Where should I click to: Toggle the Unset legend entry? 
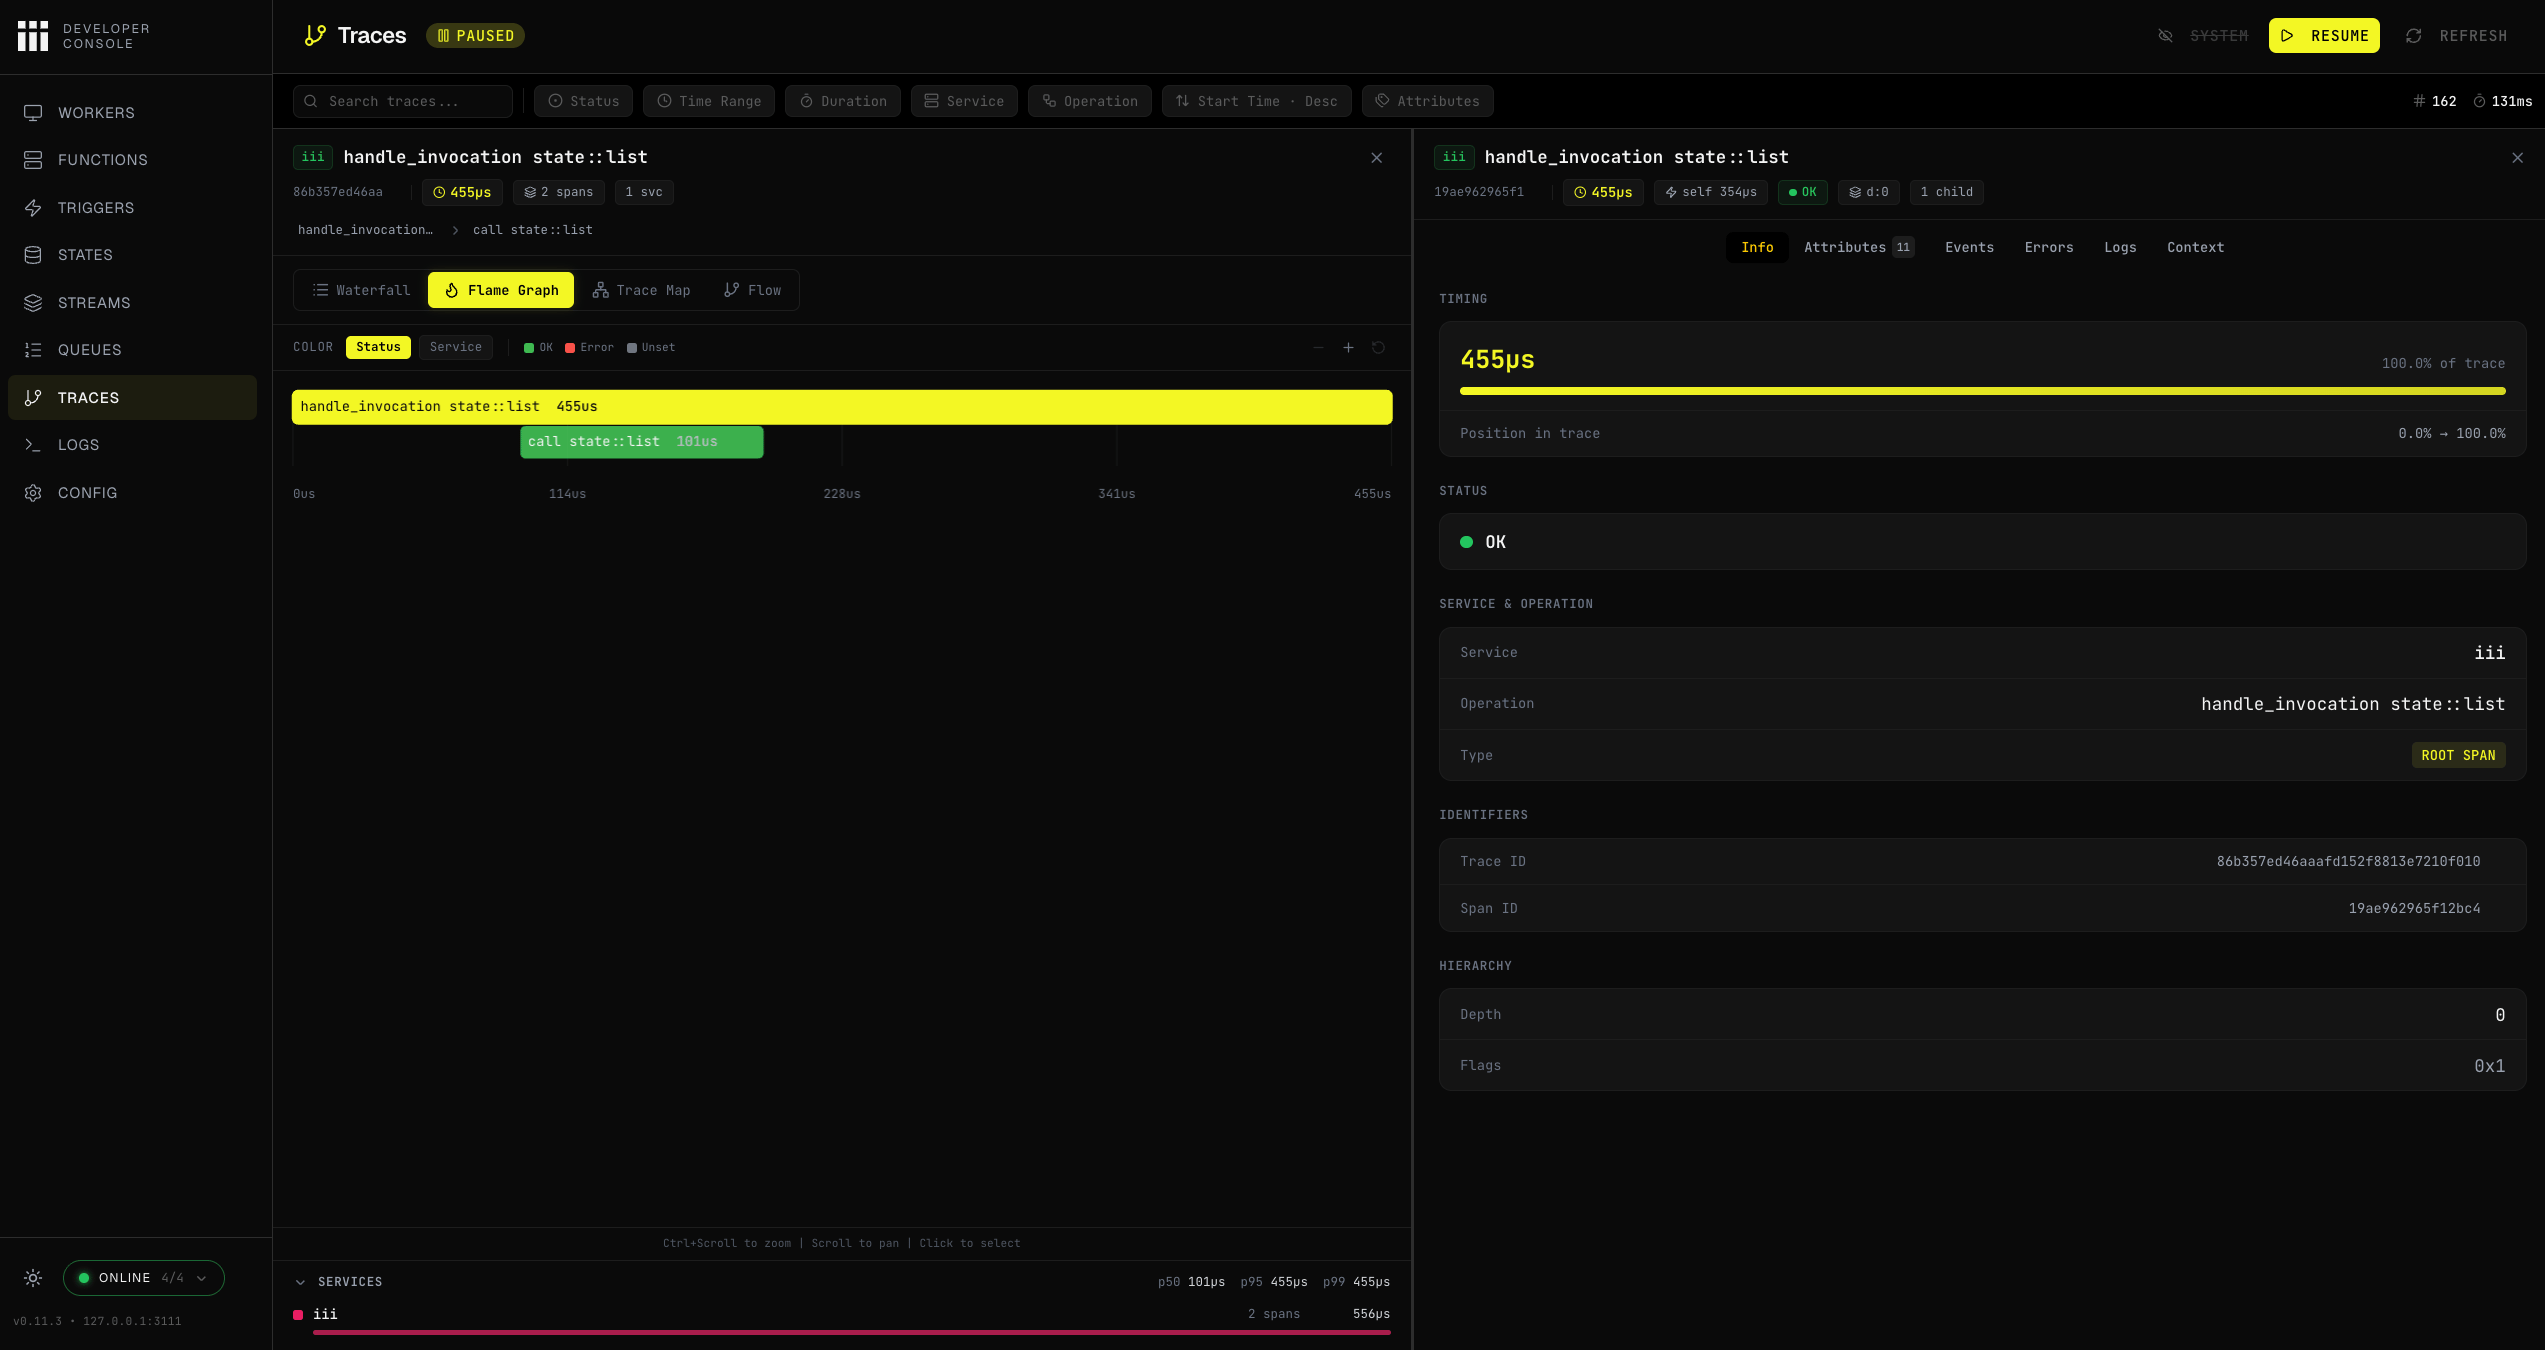tap(651, 348)
